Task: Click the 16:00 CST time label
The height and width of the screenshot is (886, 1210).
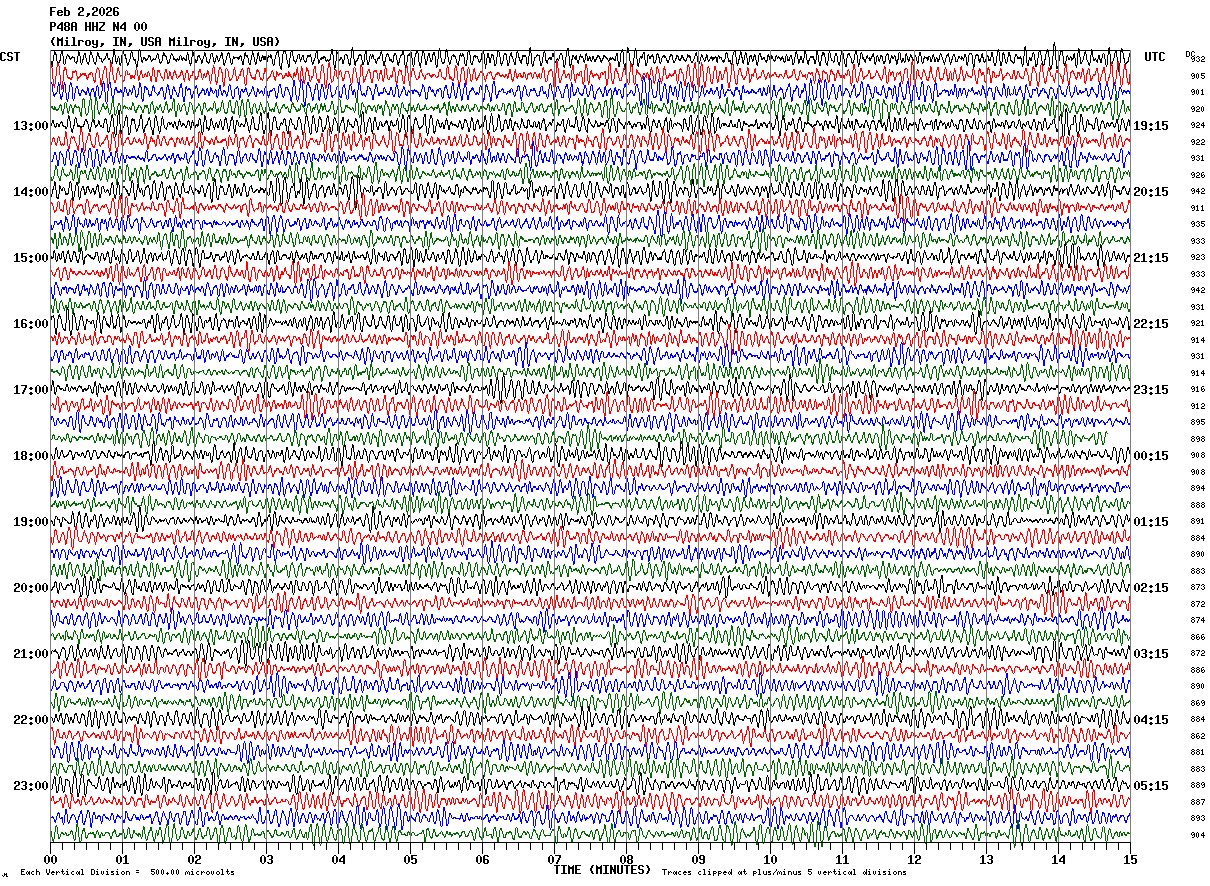Action: (x=30, y=324)
